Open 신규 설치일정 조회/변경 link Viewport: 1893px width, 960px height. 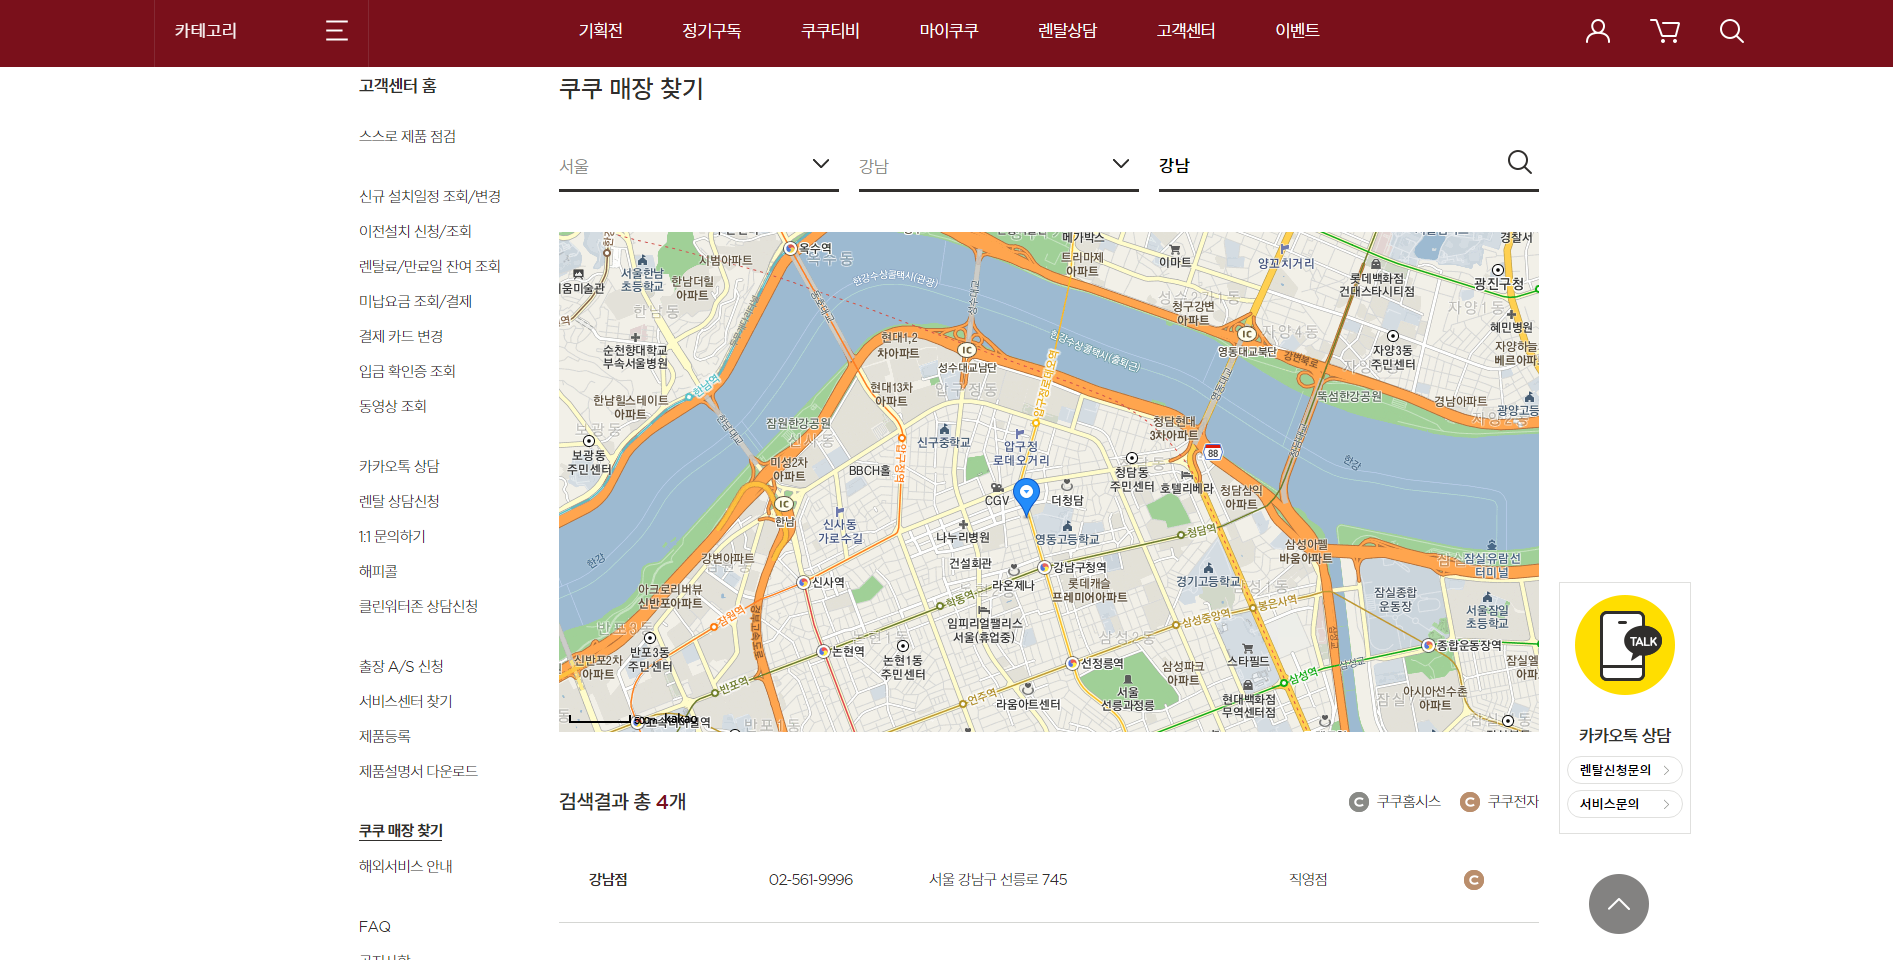point(430,196)
